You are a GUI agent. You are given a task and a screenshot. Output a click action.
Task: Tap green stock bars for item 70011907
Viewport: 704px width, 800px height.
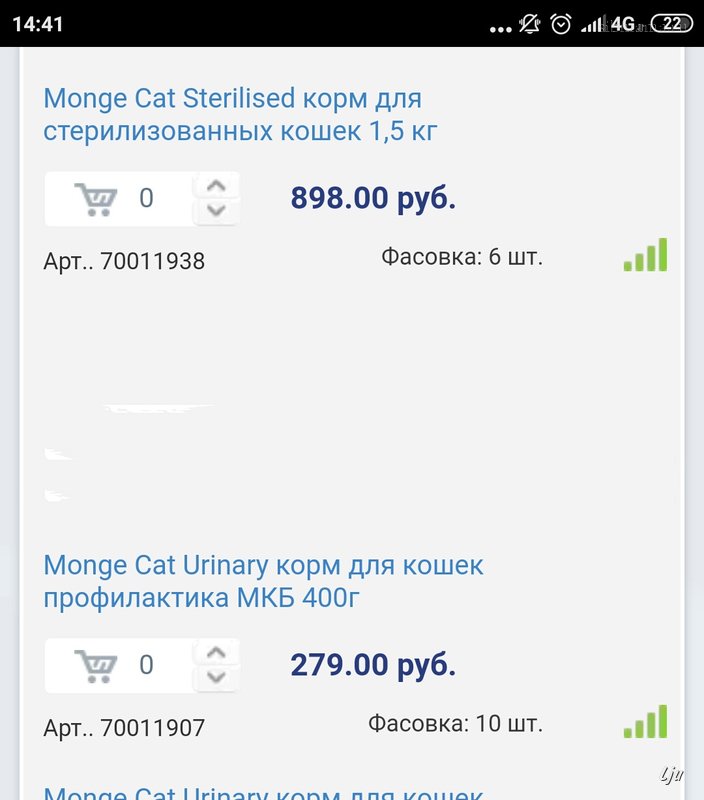pyautogui.click(x=645, y=721)
